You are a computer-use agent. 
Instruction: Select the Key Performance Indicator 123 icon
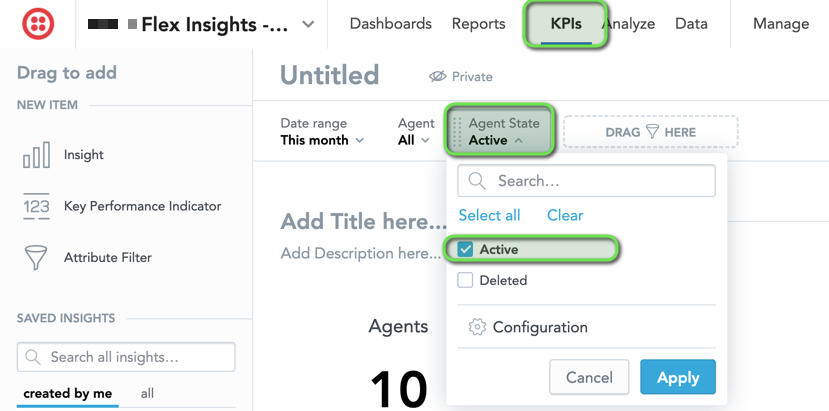pyautogui.click(x=36, y=206)
